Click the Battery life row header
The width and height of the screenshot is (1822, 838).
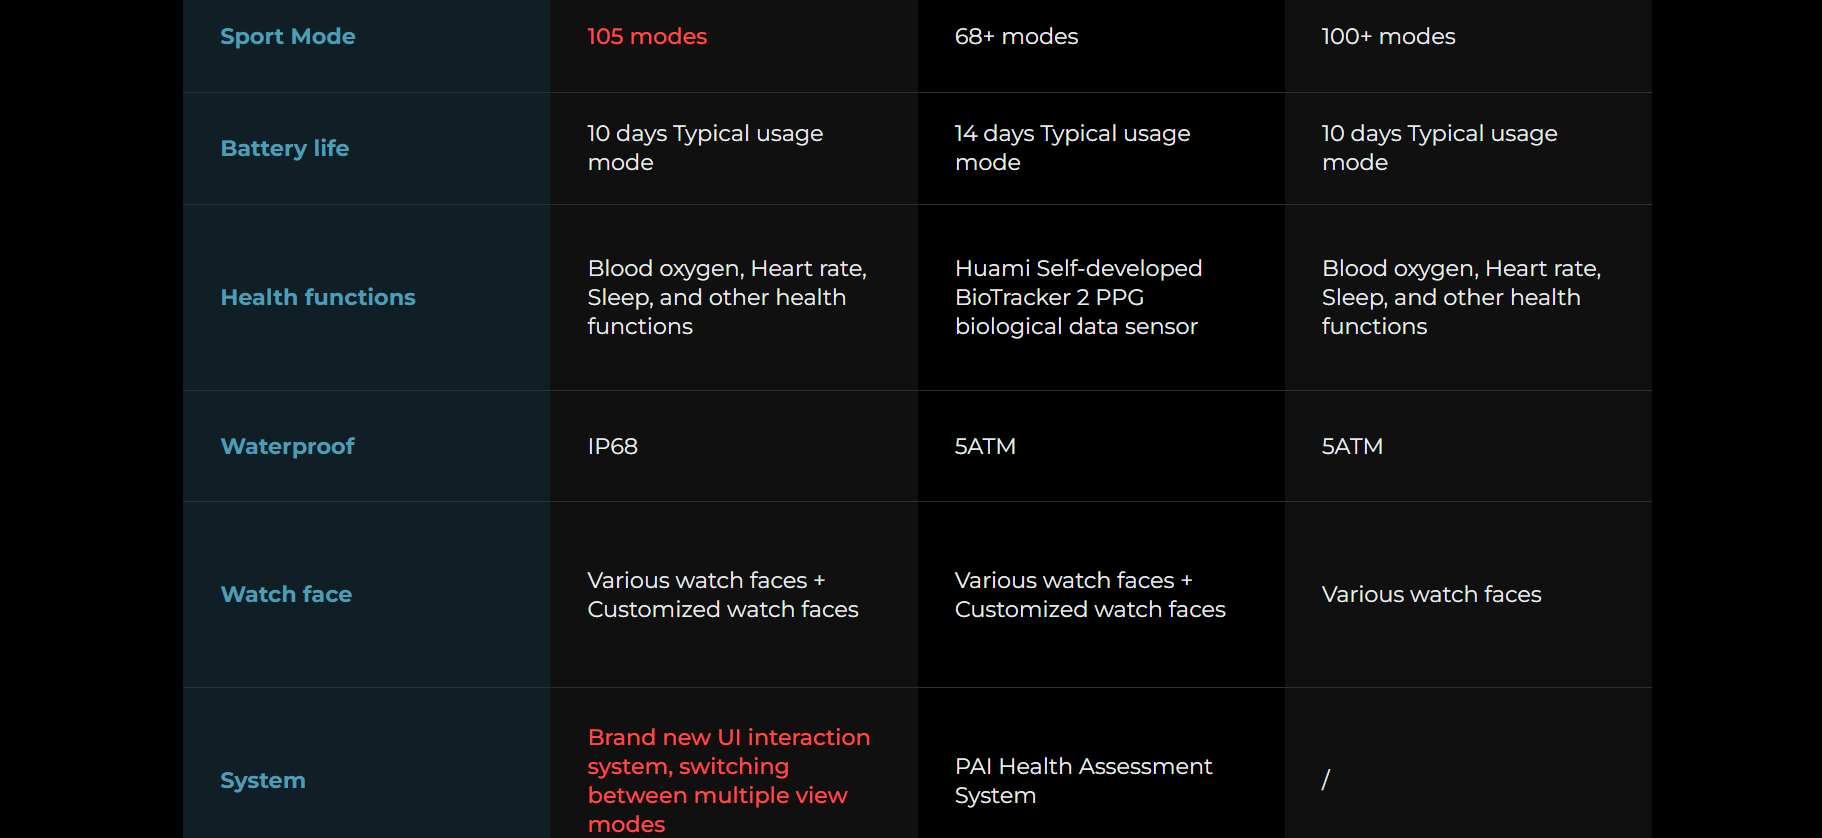(x=285, y=148)
